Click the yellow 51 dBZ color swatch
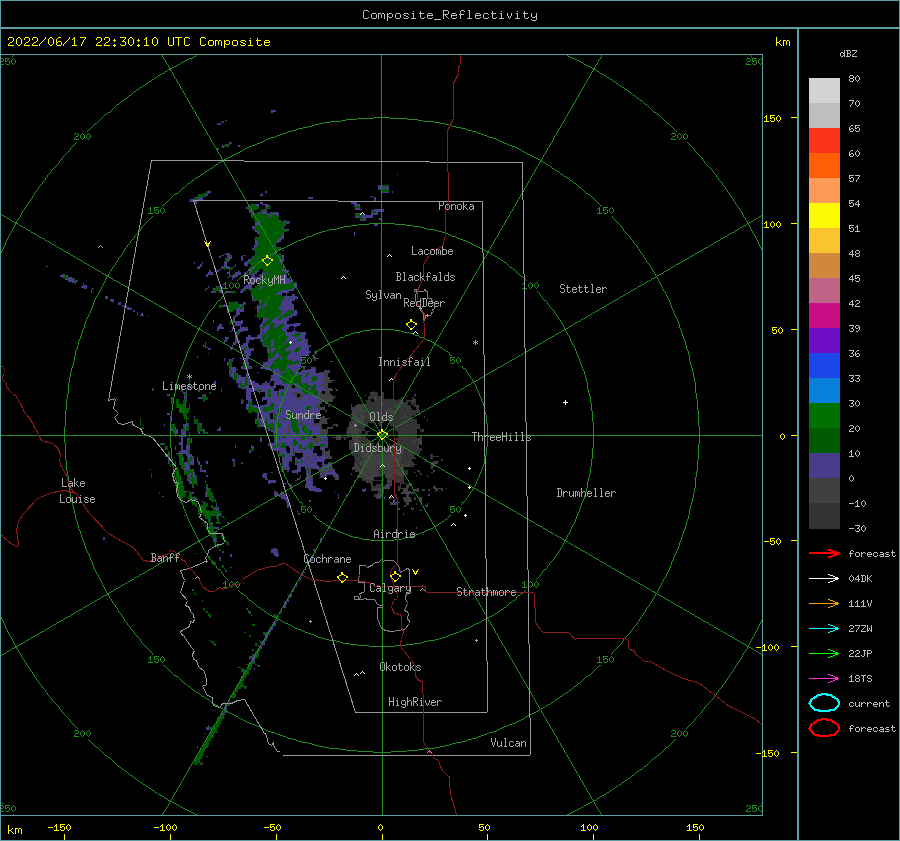This screenshot has height=841, width=900. click(x=824, y=215)
